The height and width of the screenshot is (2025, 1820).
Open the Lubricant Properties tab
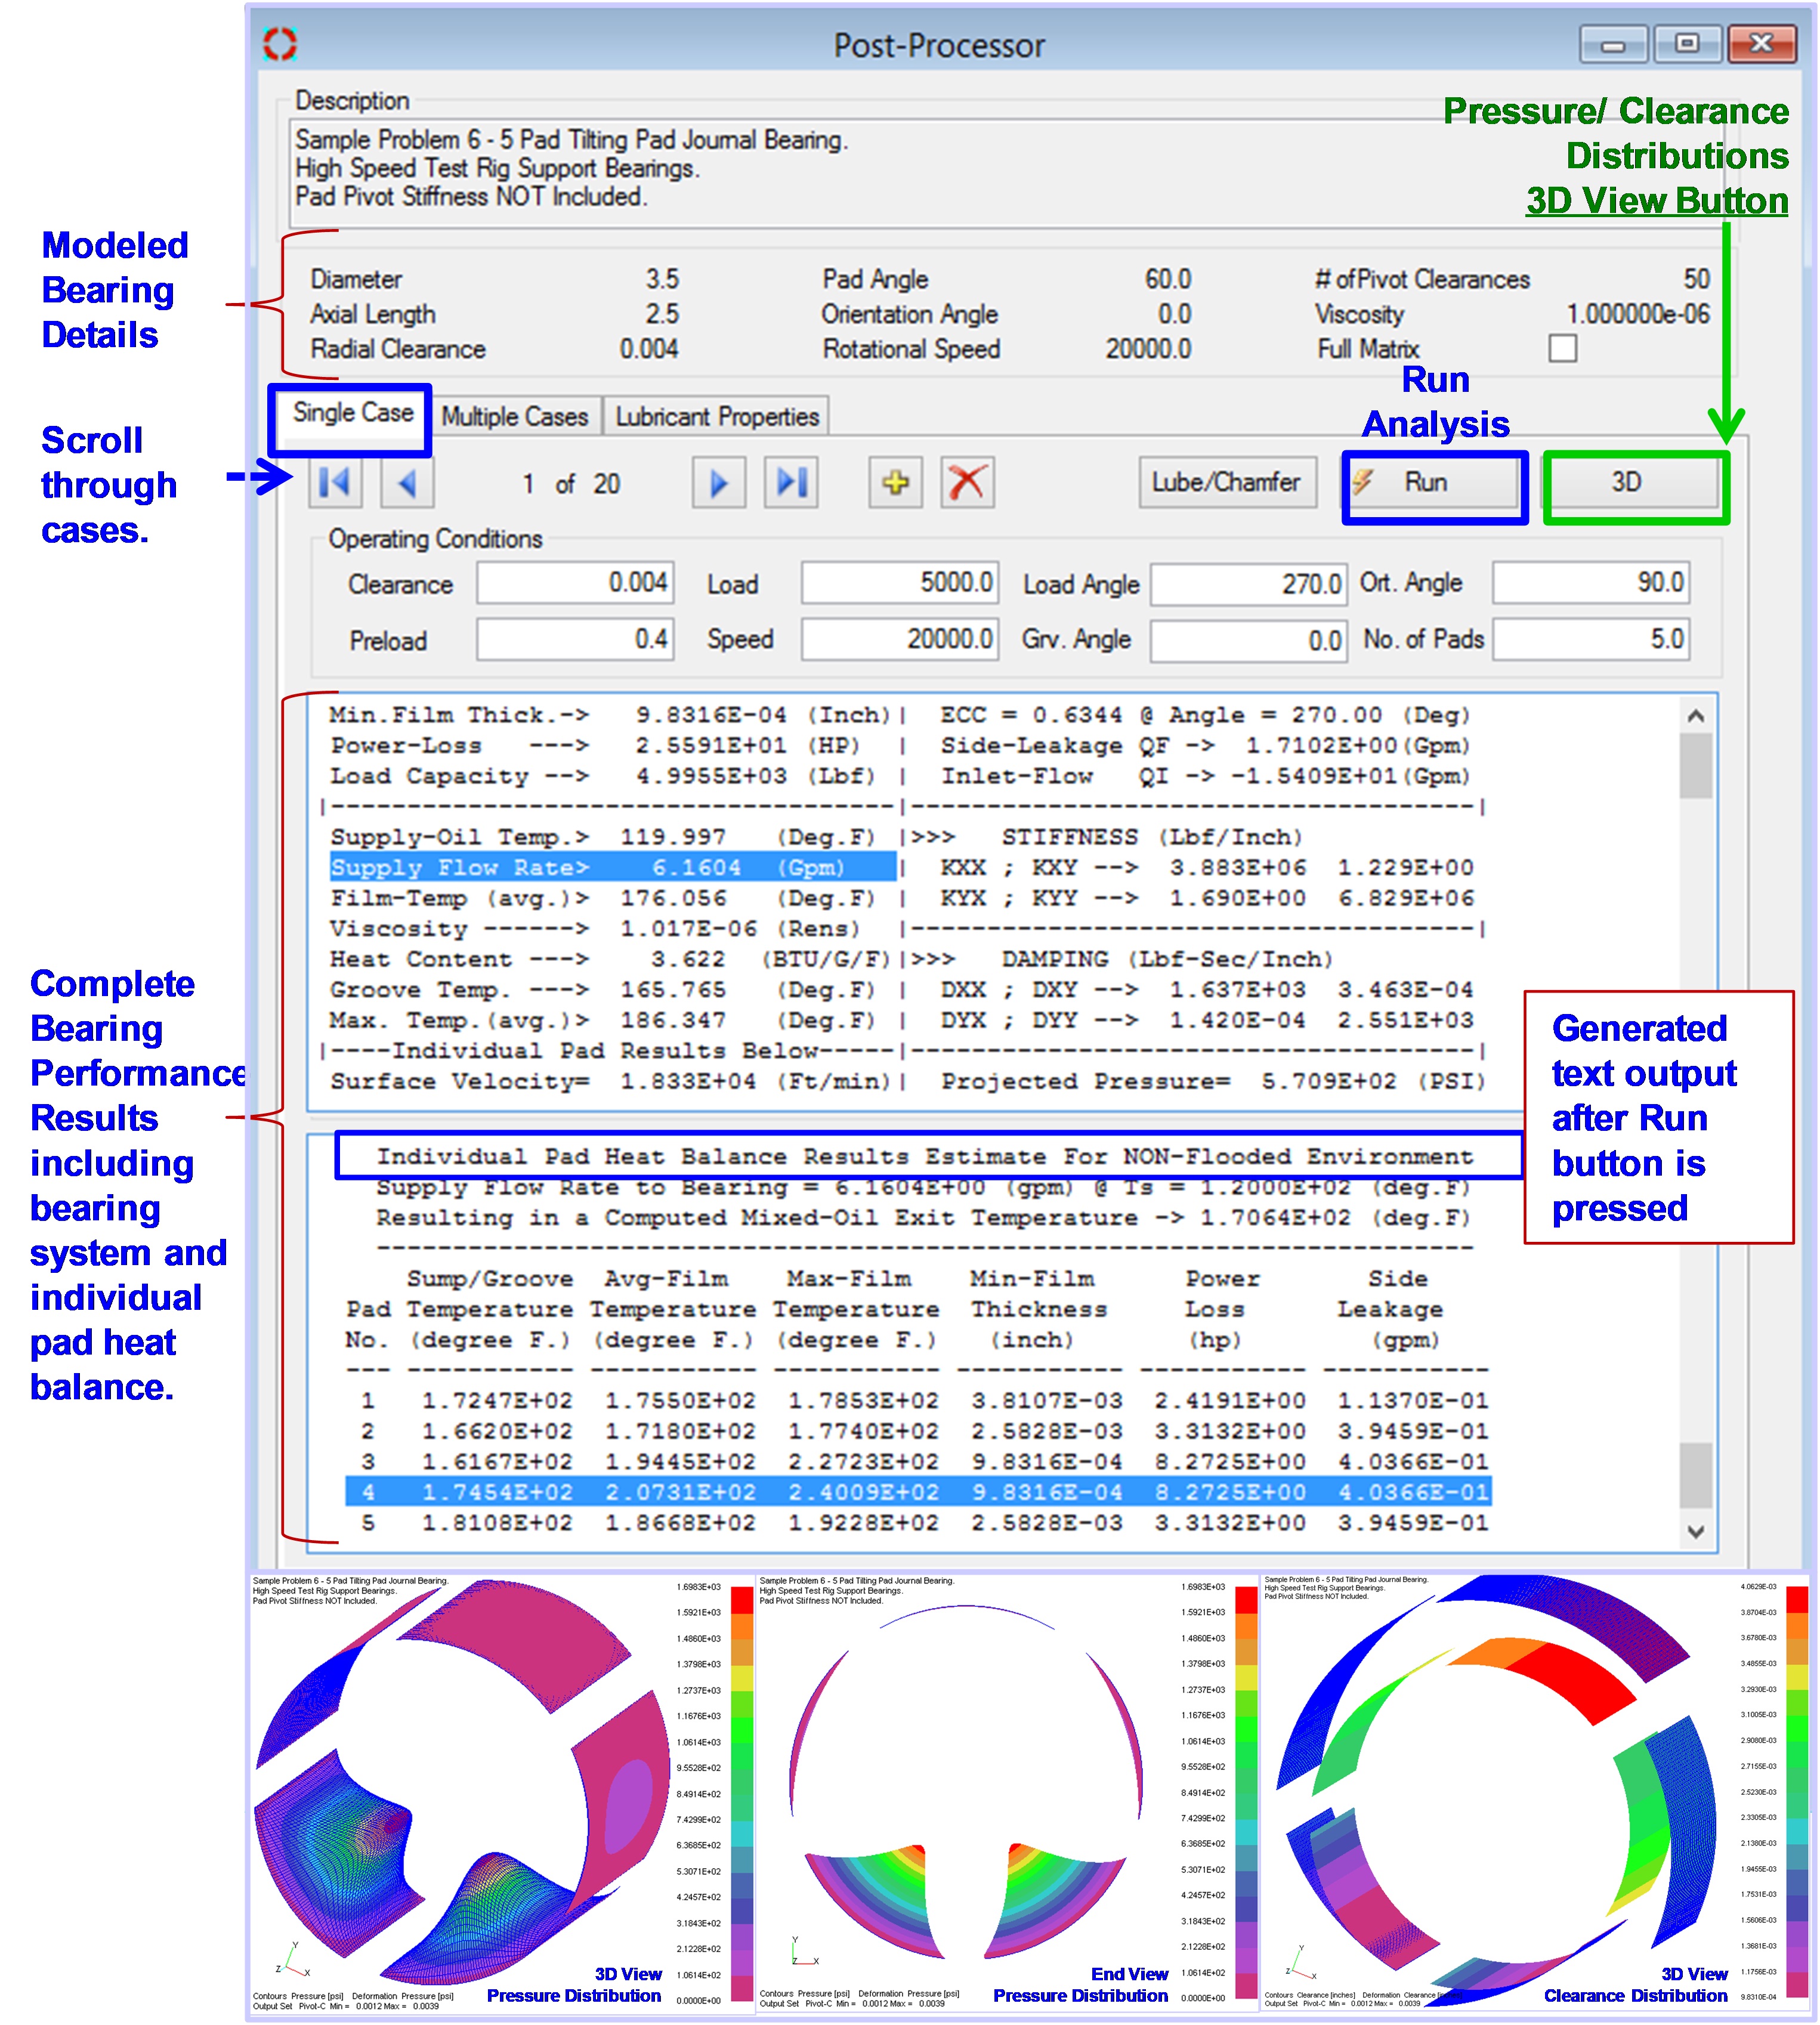point(717,416)
